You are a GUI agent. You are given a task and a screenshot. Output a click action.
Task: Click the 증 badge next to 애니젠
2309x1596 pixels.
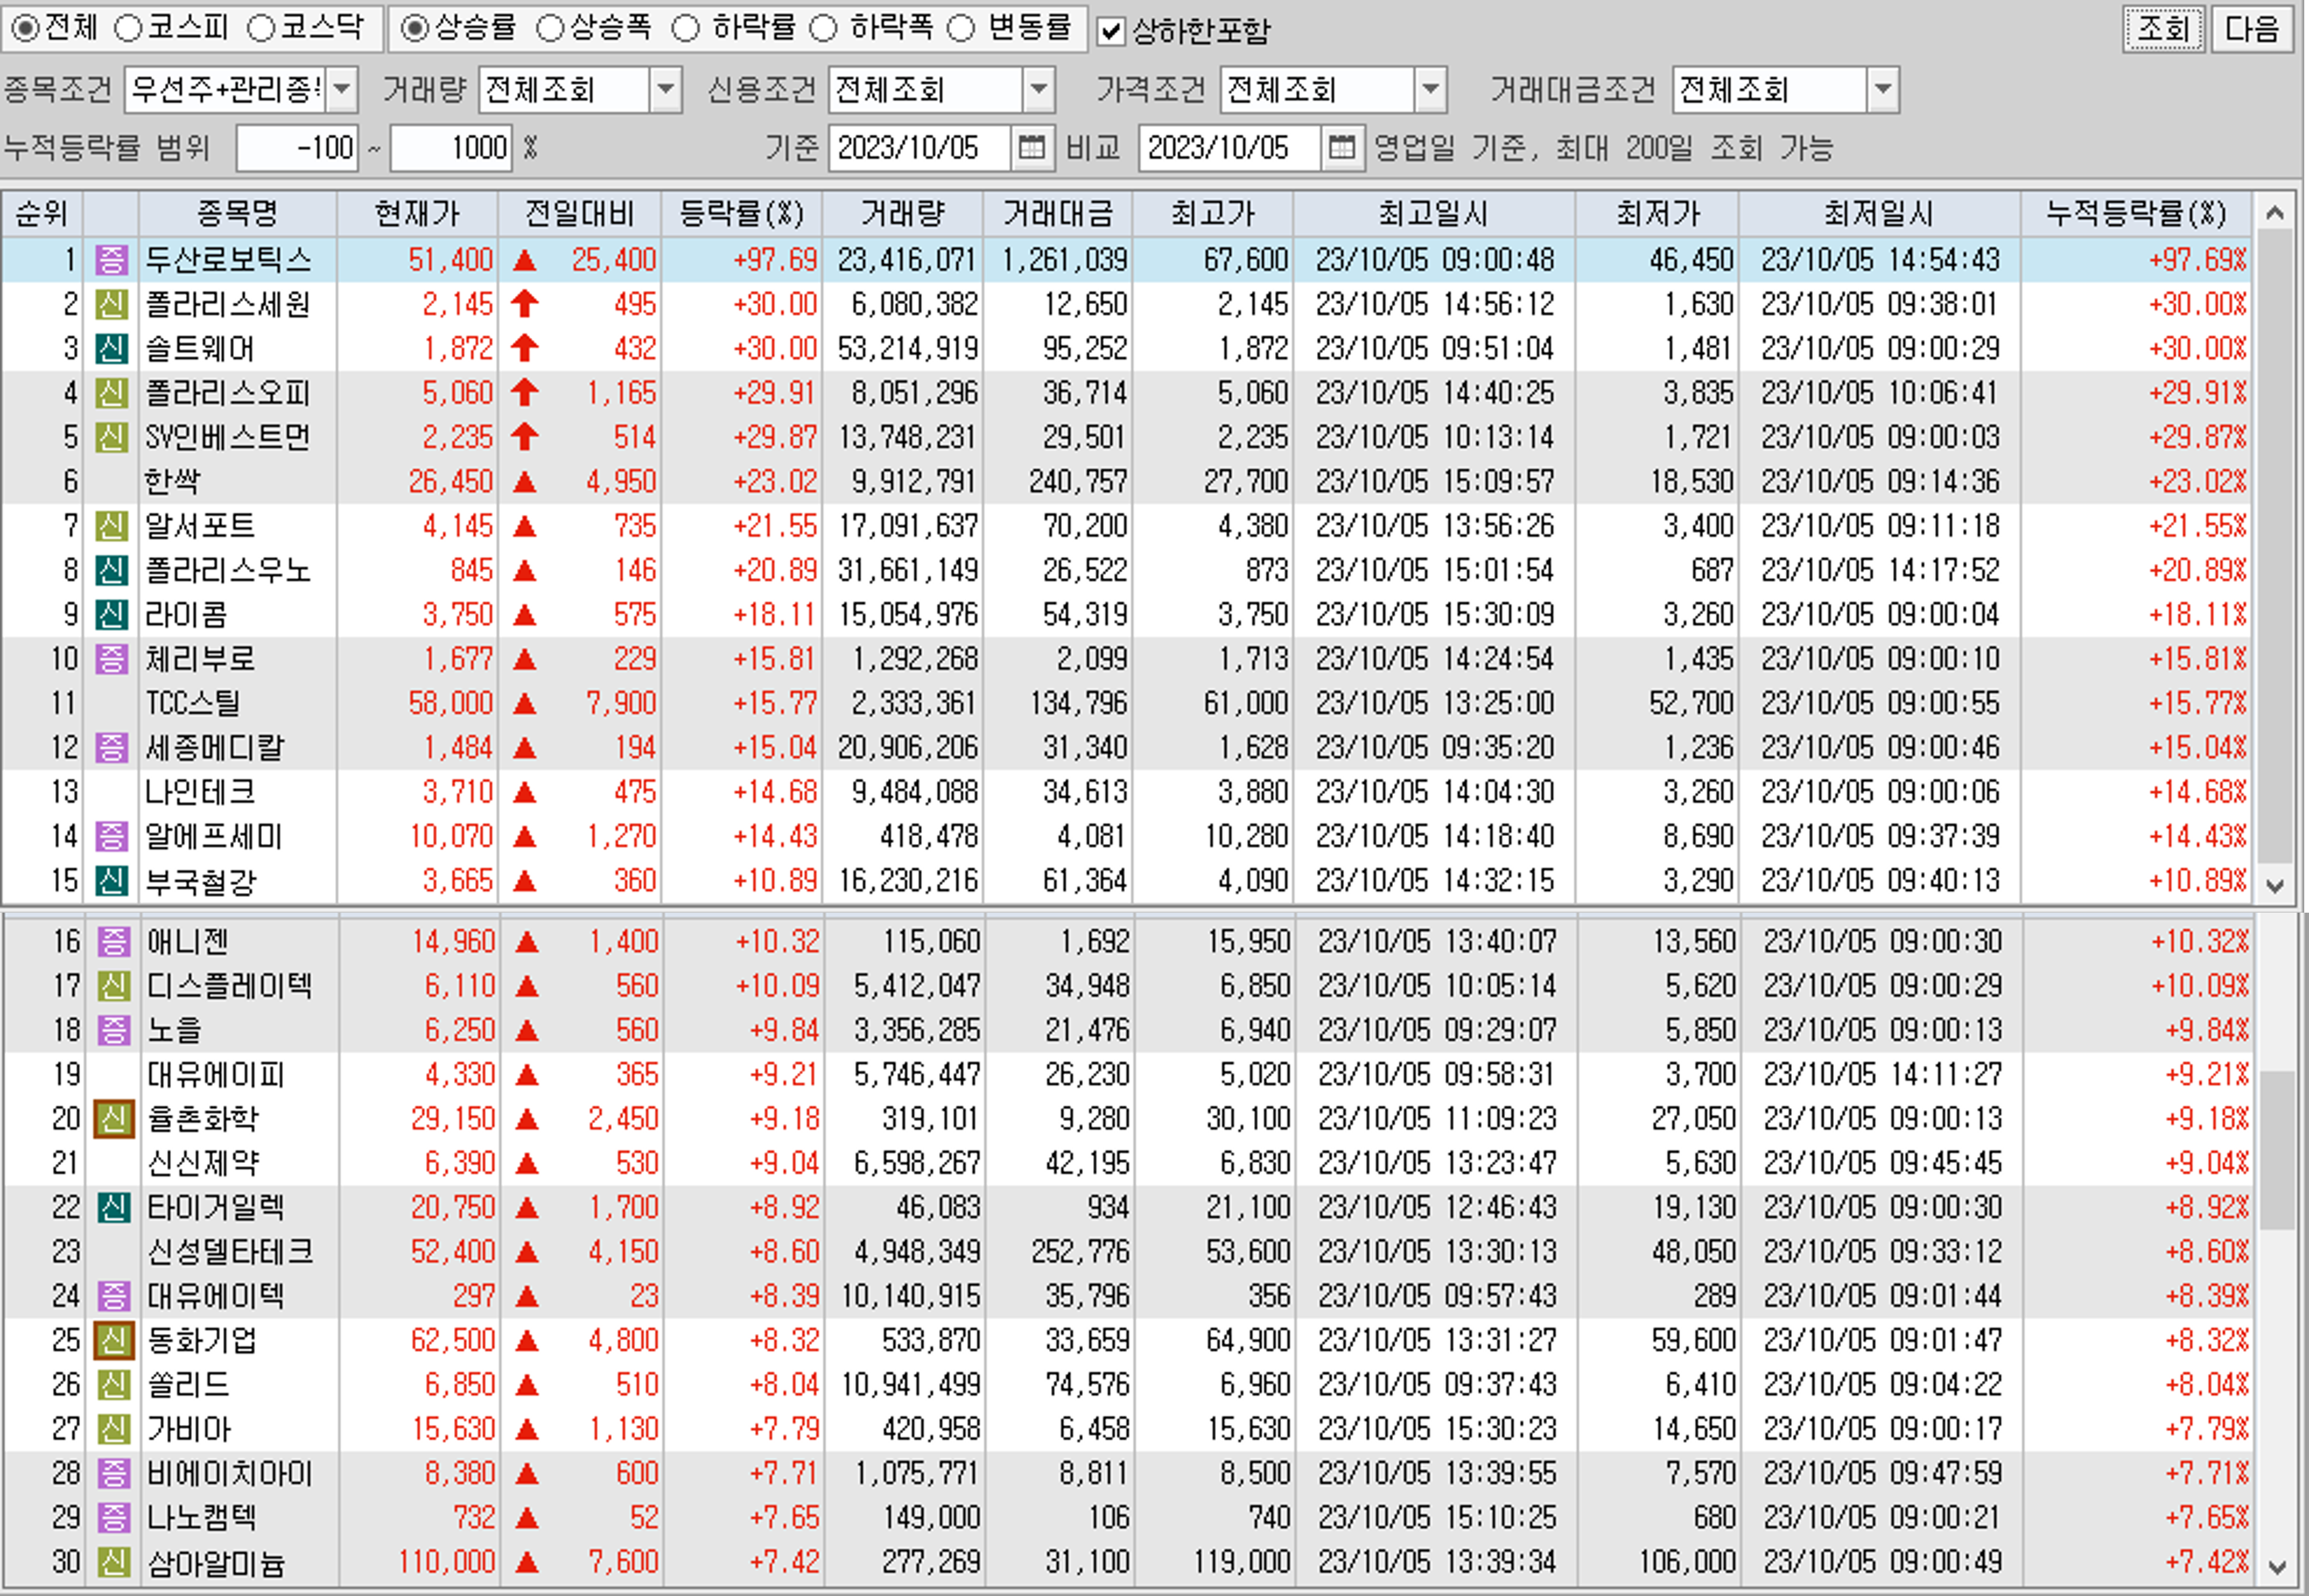[113, 941]
